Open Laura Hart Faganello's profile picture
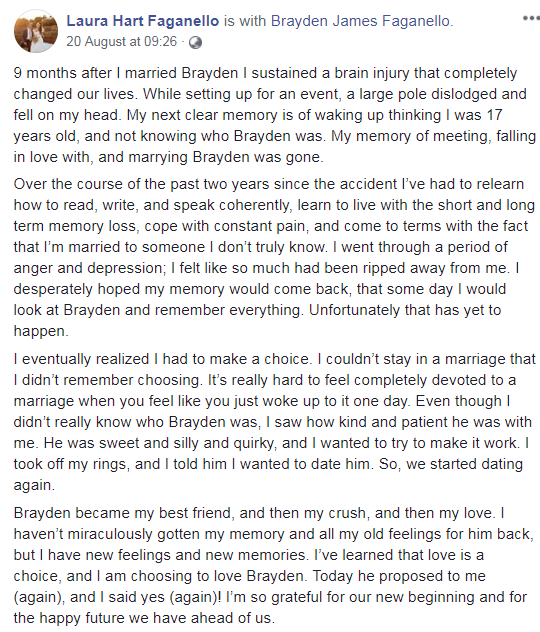 (35, 31)
